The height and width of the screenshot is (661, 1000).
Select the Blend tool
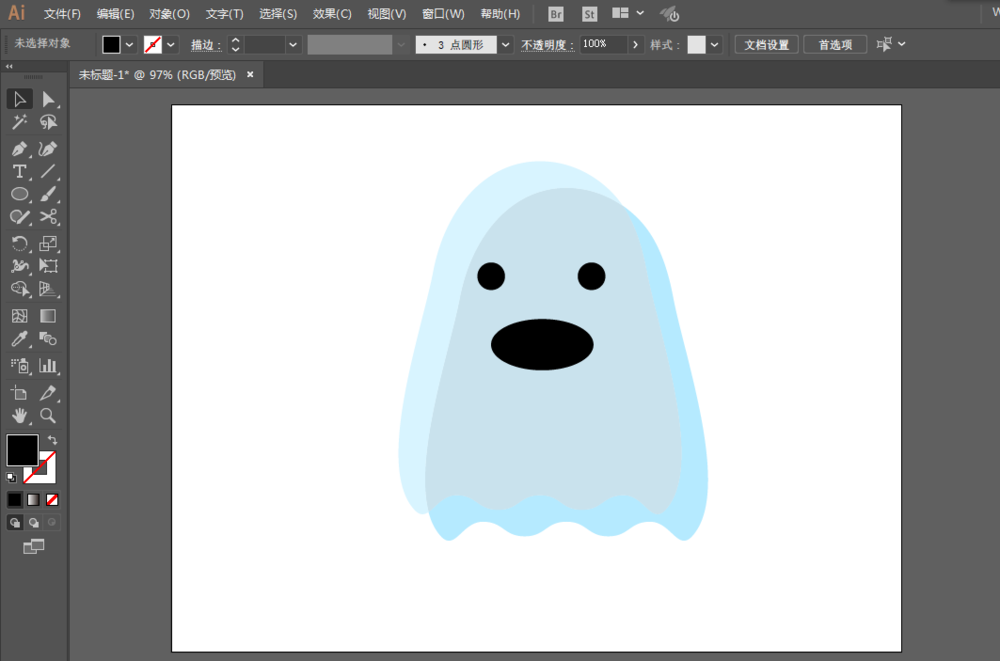coord(48,339)
